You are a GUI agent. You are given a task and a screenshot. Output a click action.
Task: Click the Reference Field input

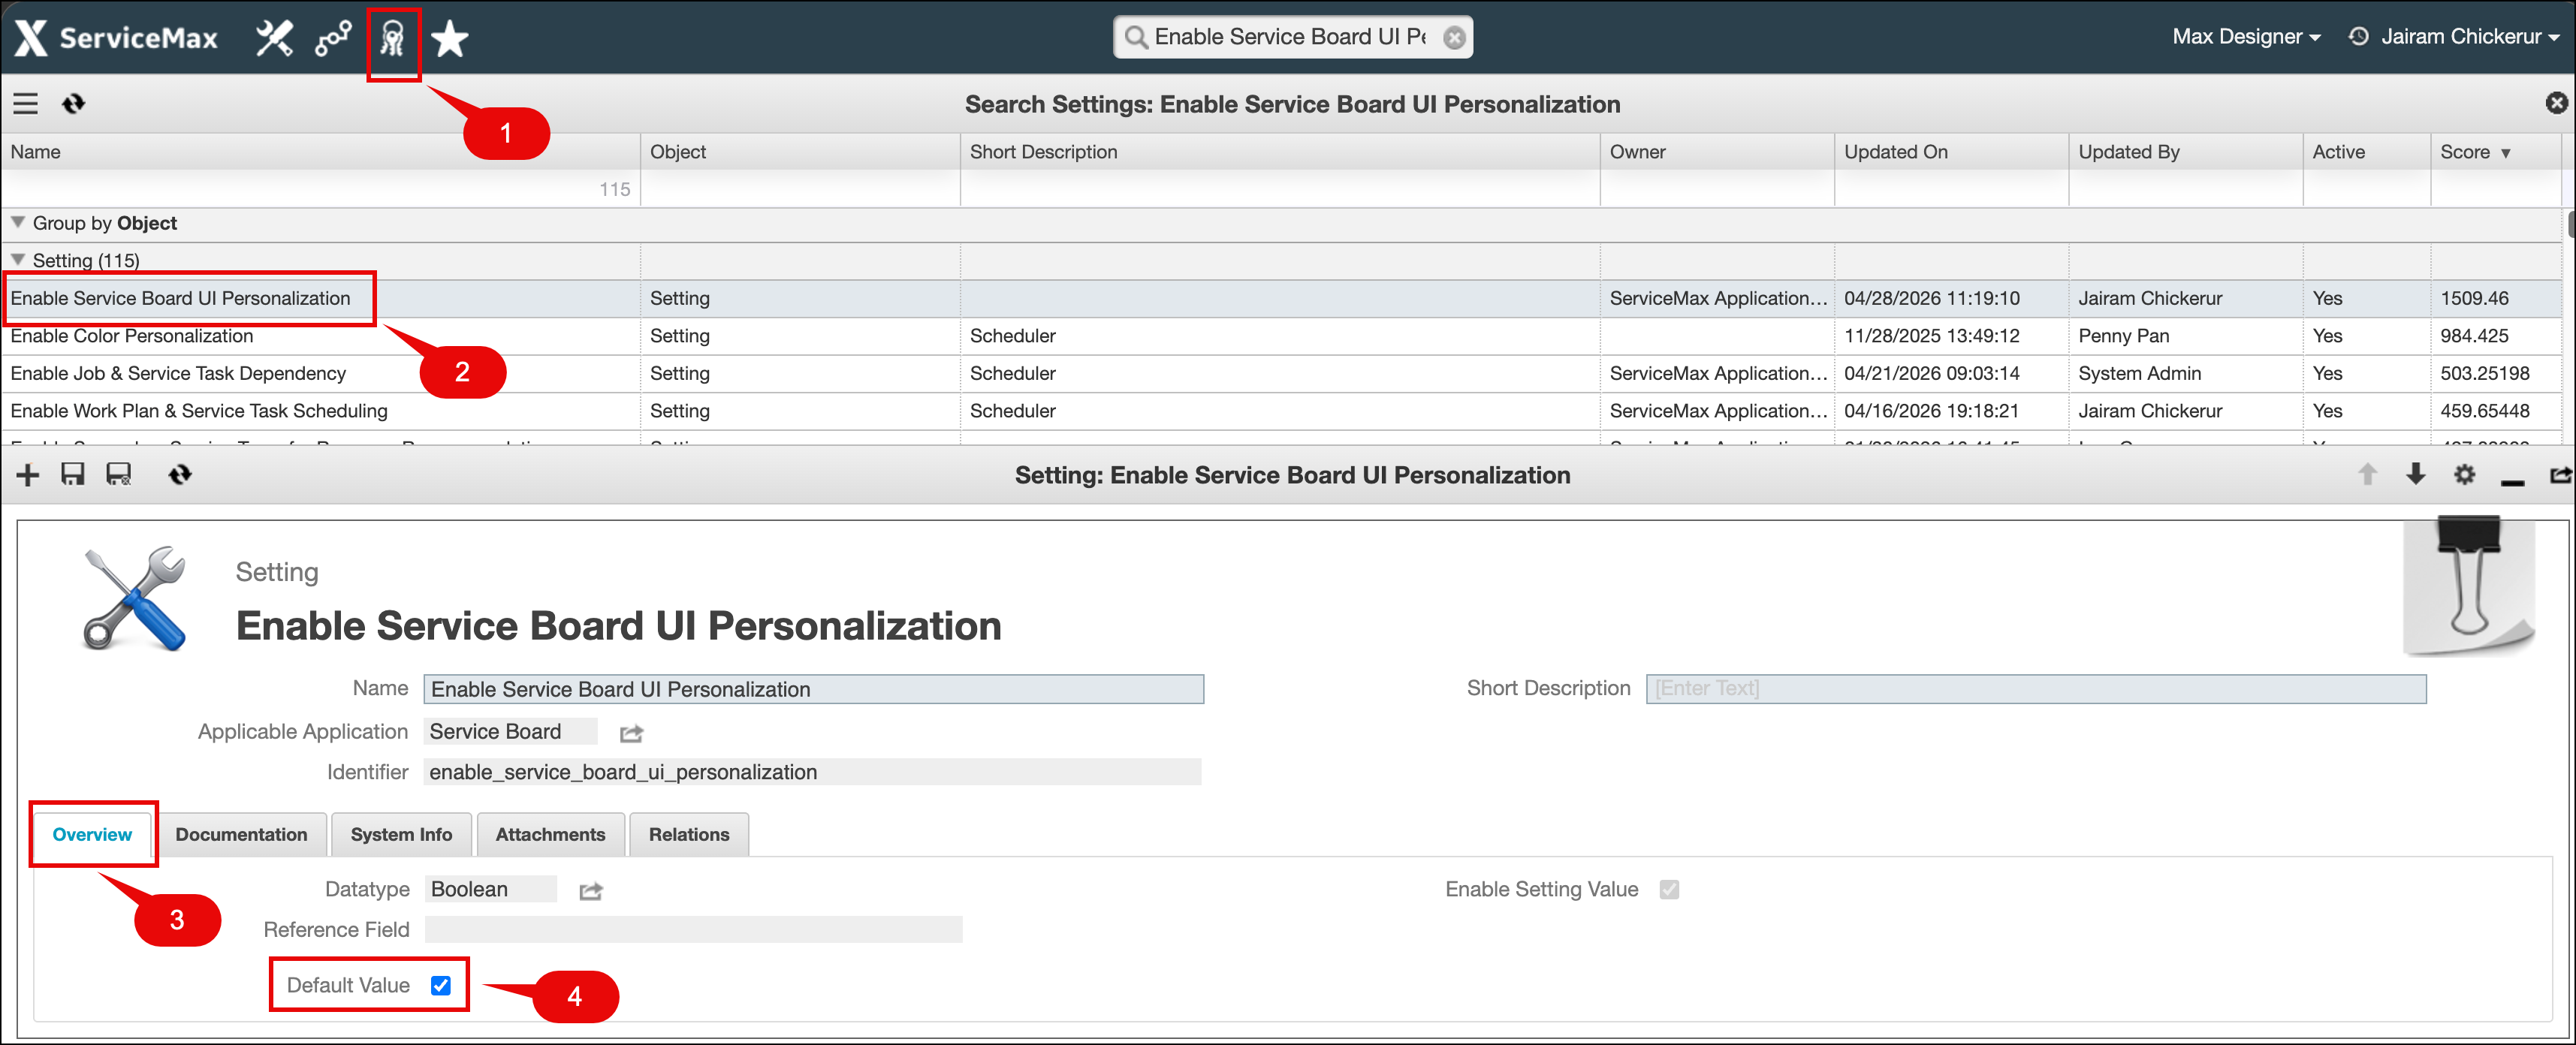click(693, 929)
